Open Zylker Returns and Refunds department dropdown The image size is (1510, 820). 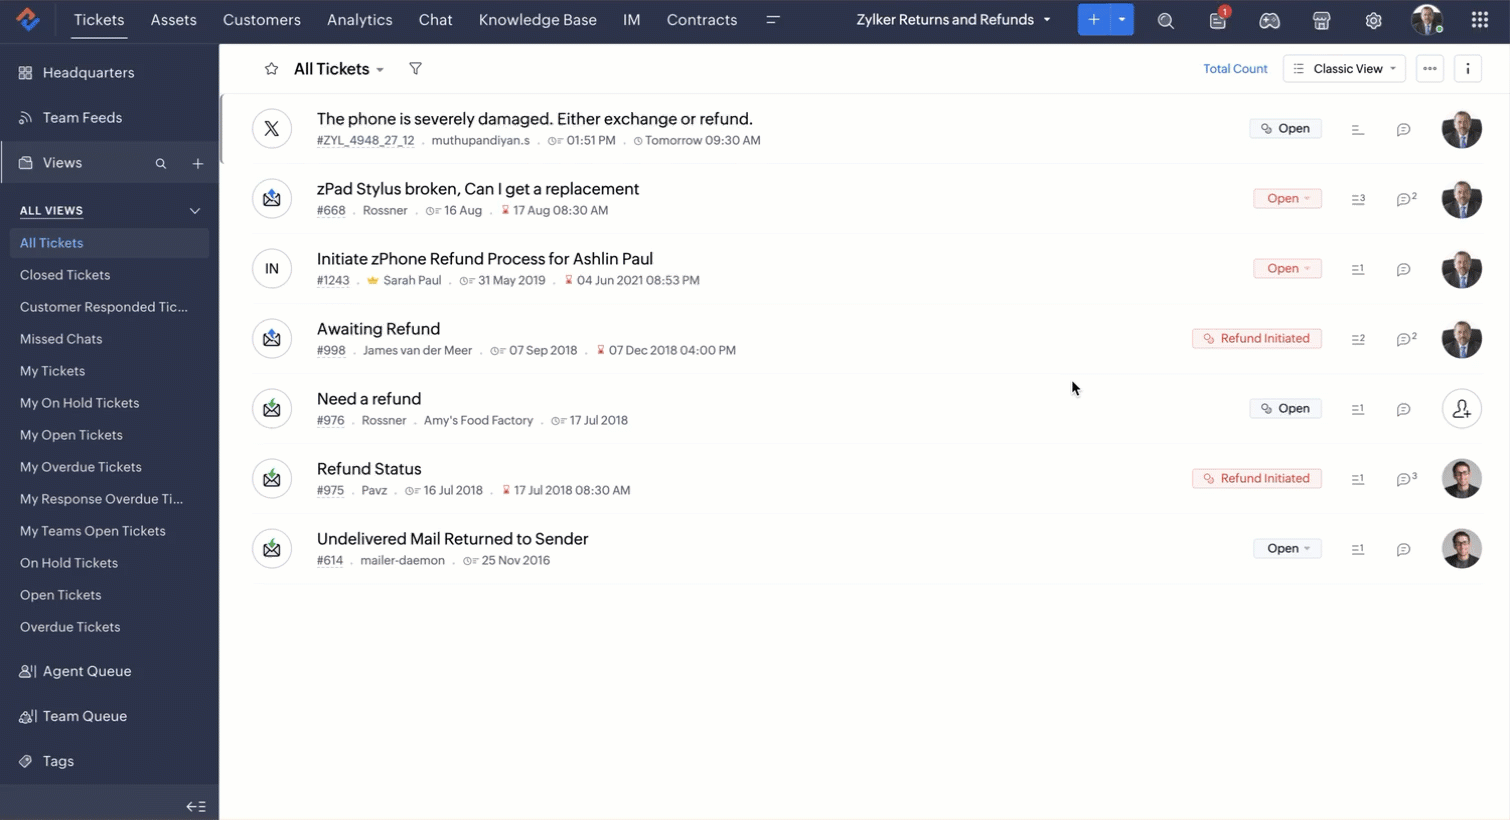click(953, 20)
